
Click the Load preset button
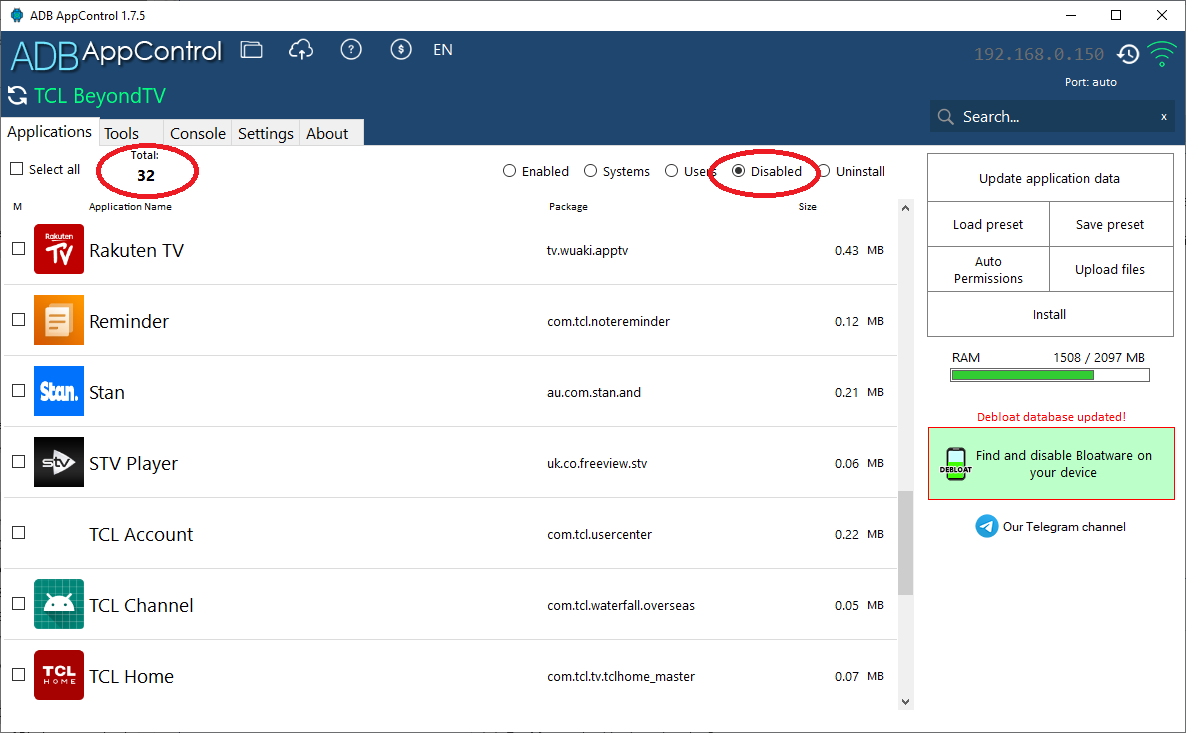(988, 225)
